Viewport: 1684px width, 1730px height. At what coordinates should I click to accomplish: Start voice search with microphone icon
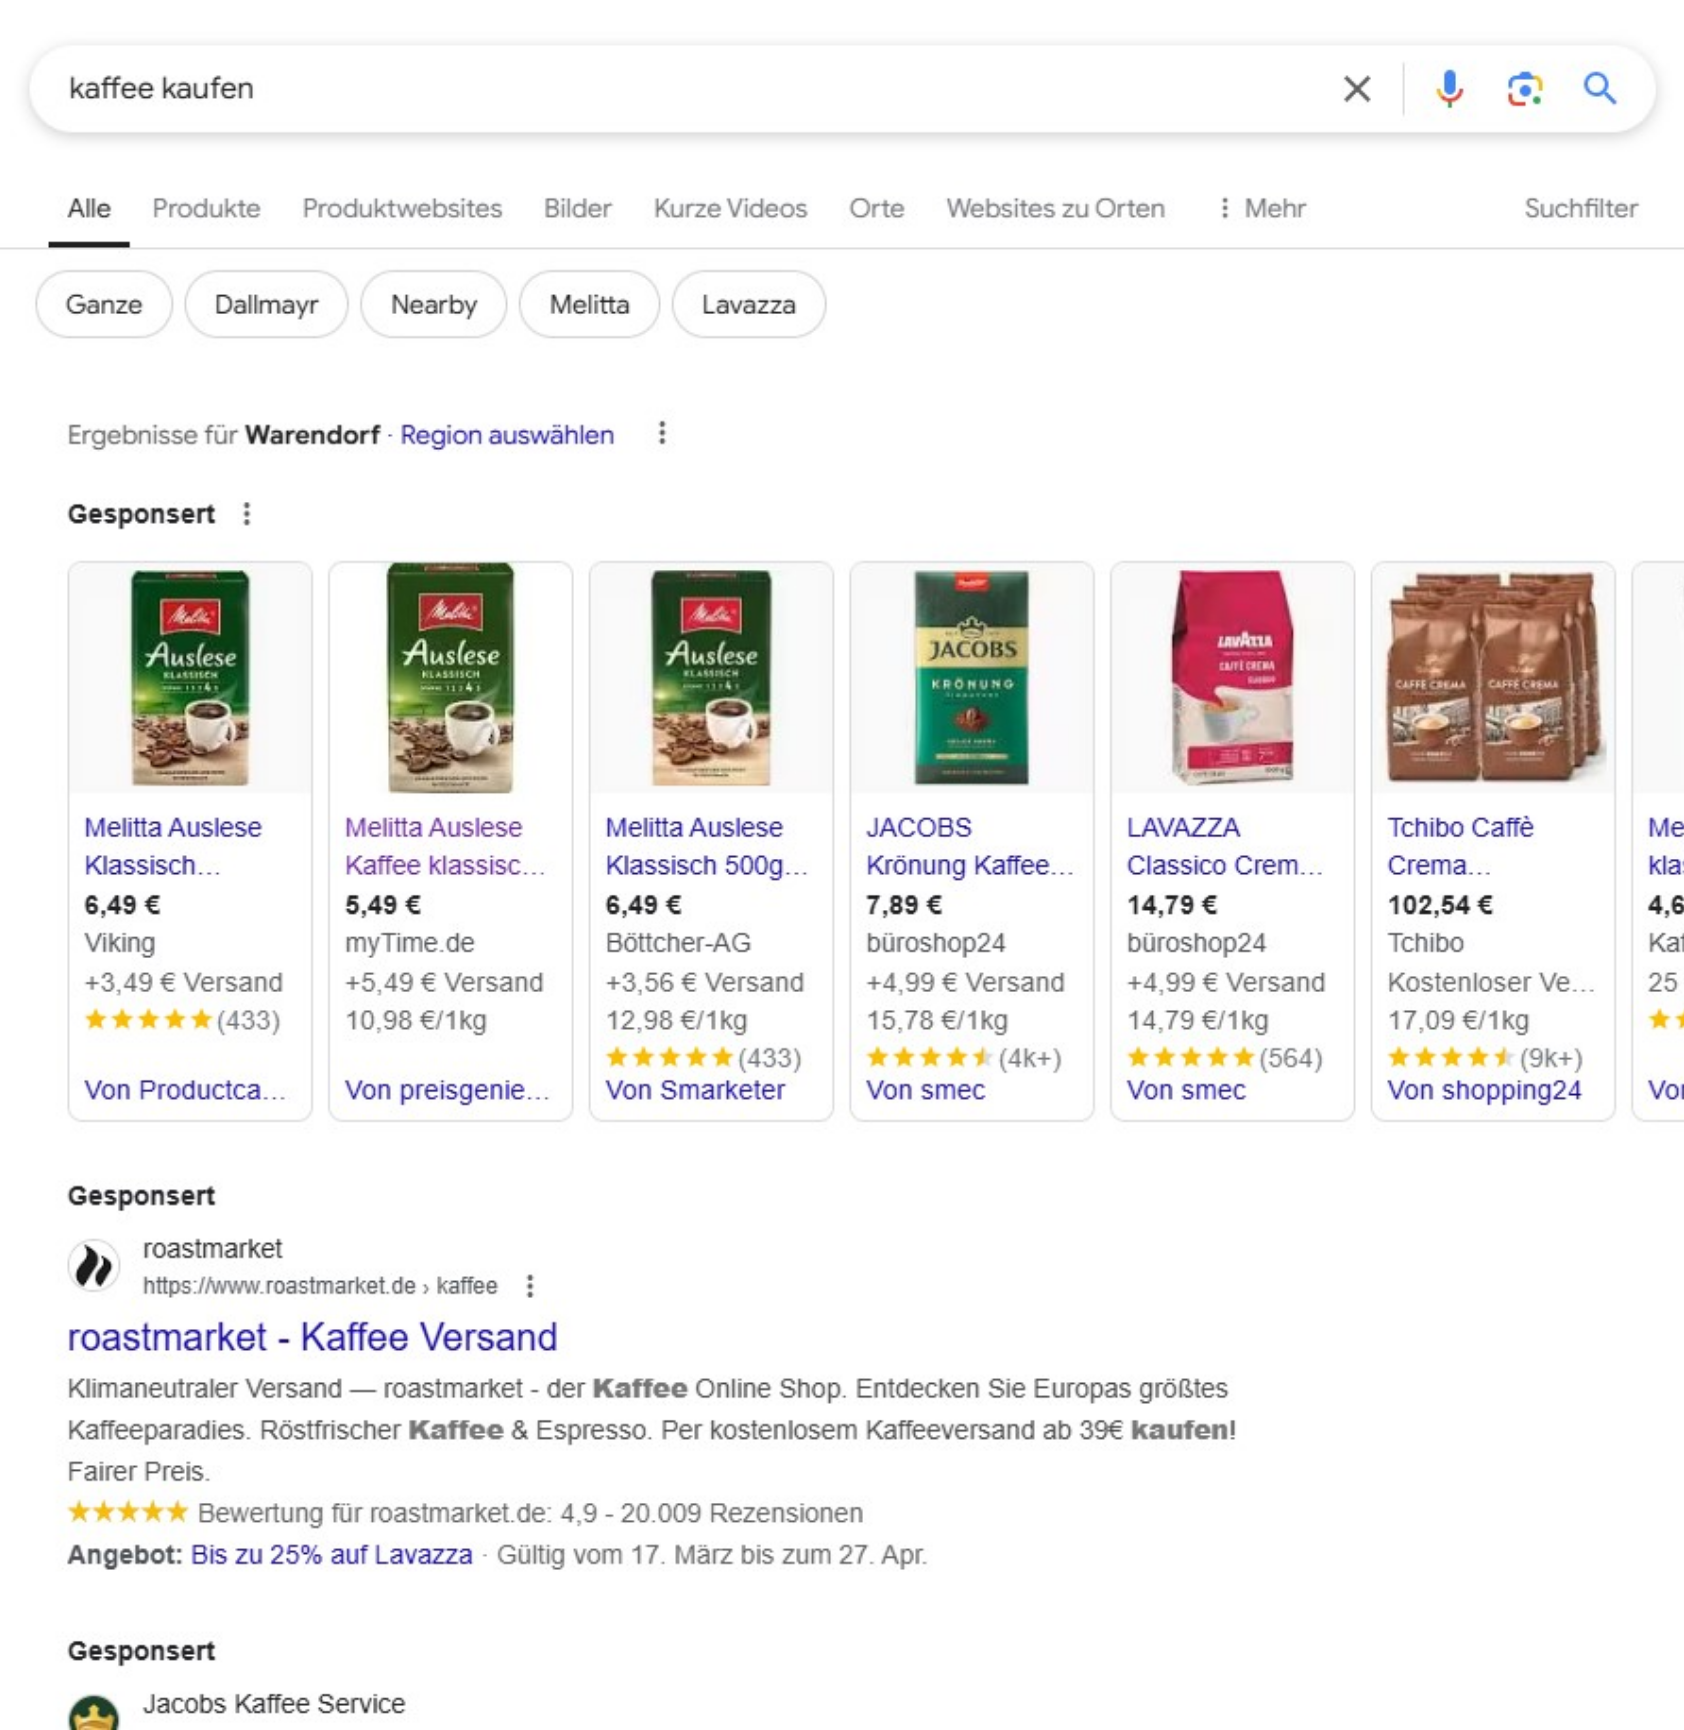point(1449,89)
